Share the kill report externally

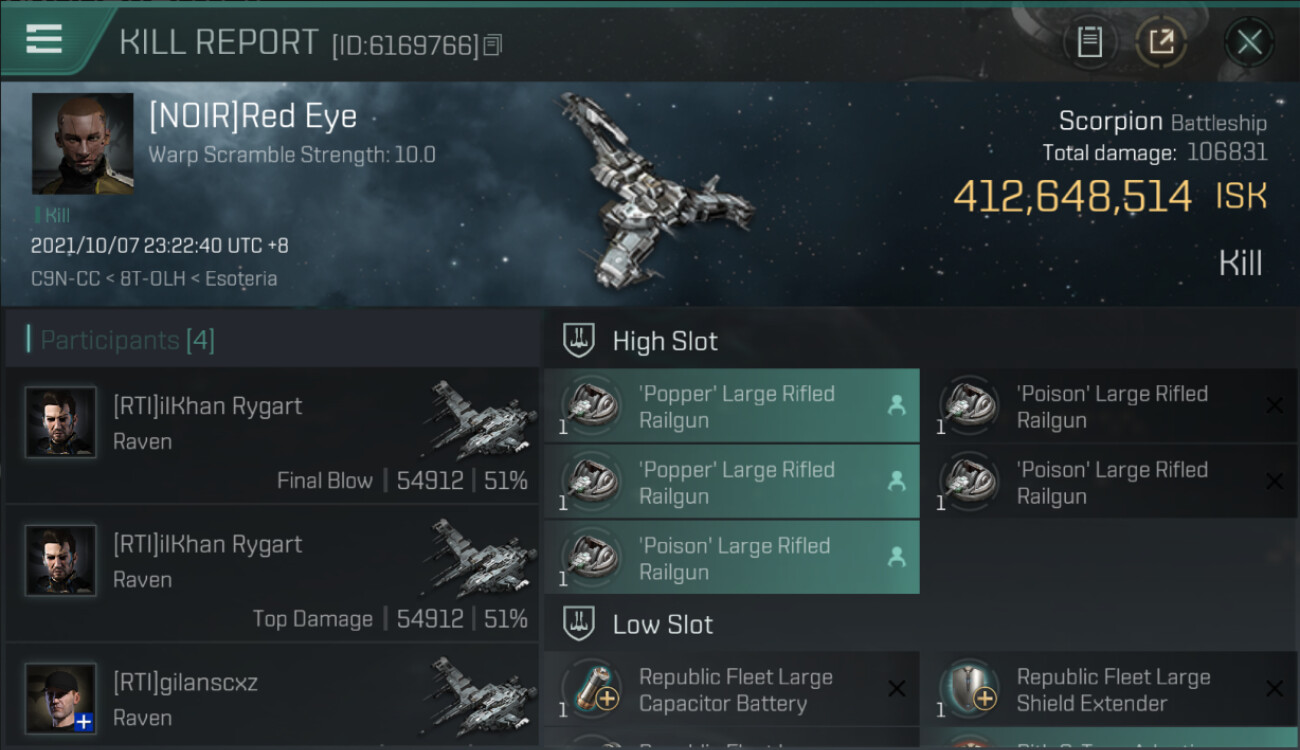pyautogui.click(x=1160, y=42)
